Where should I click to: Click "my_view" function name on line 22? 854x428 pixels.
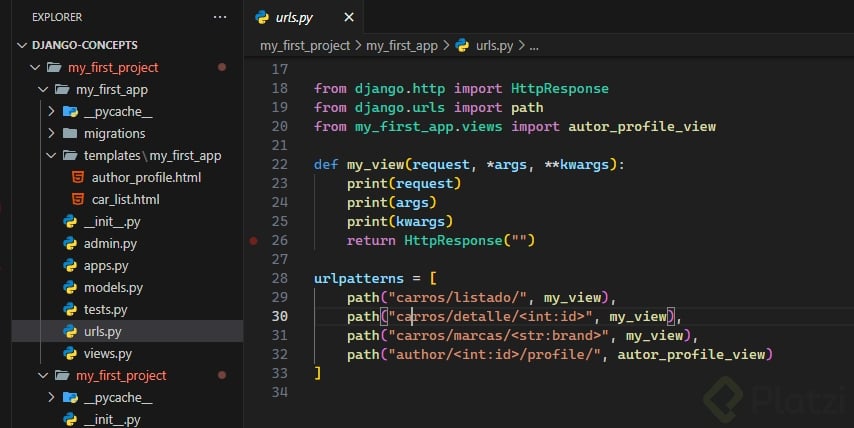coord(376,164)
